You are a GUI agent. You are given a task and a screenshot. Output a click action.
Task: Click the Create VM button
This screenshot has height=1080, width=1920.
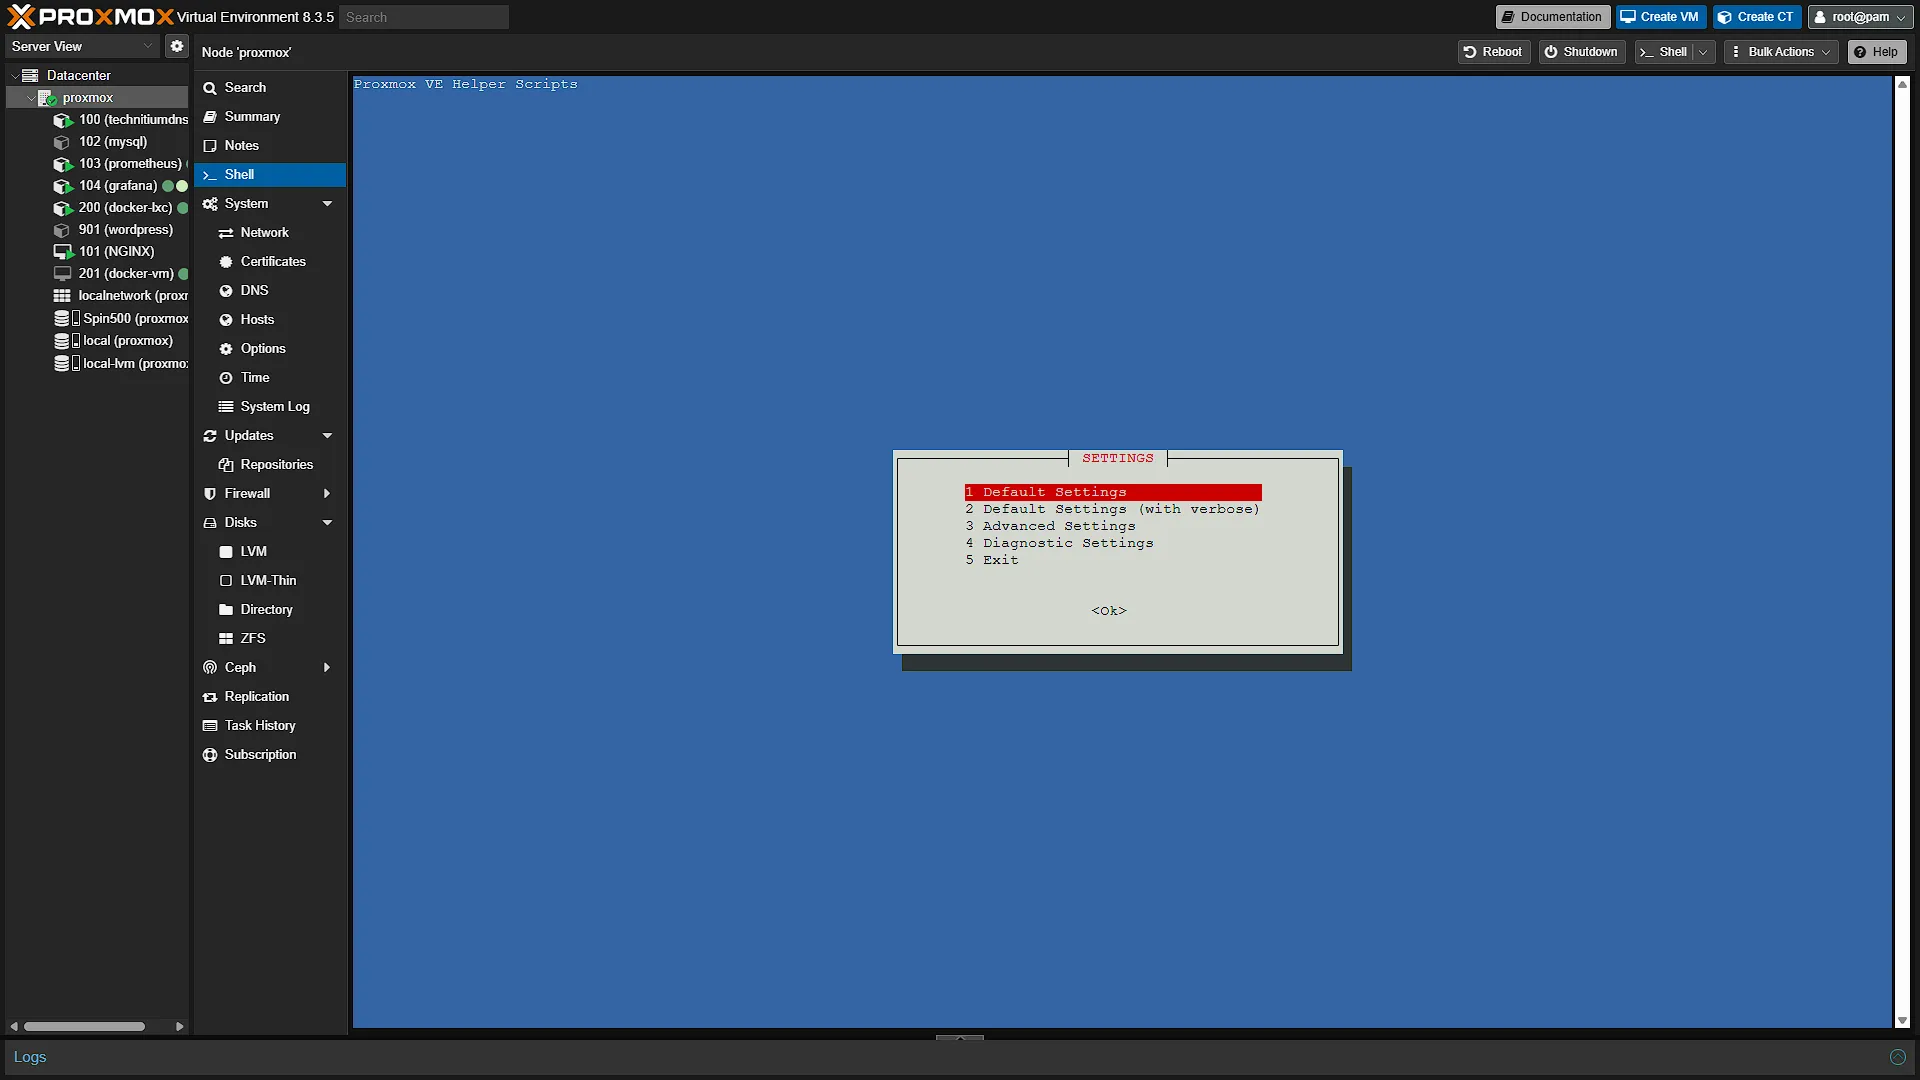(x=1660, y=17)
